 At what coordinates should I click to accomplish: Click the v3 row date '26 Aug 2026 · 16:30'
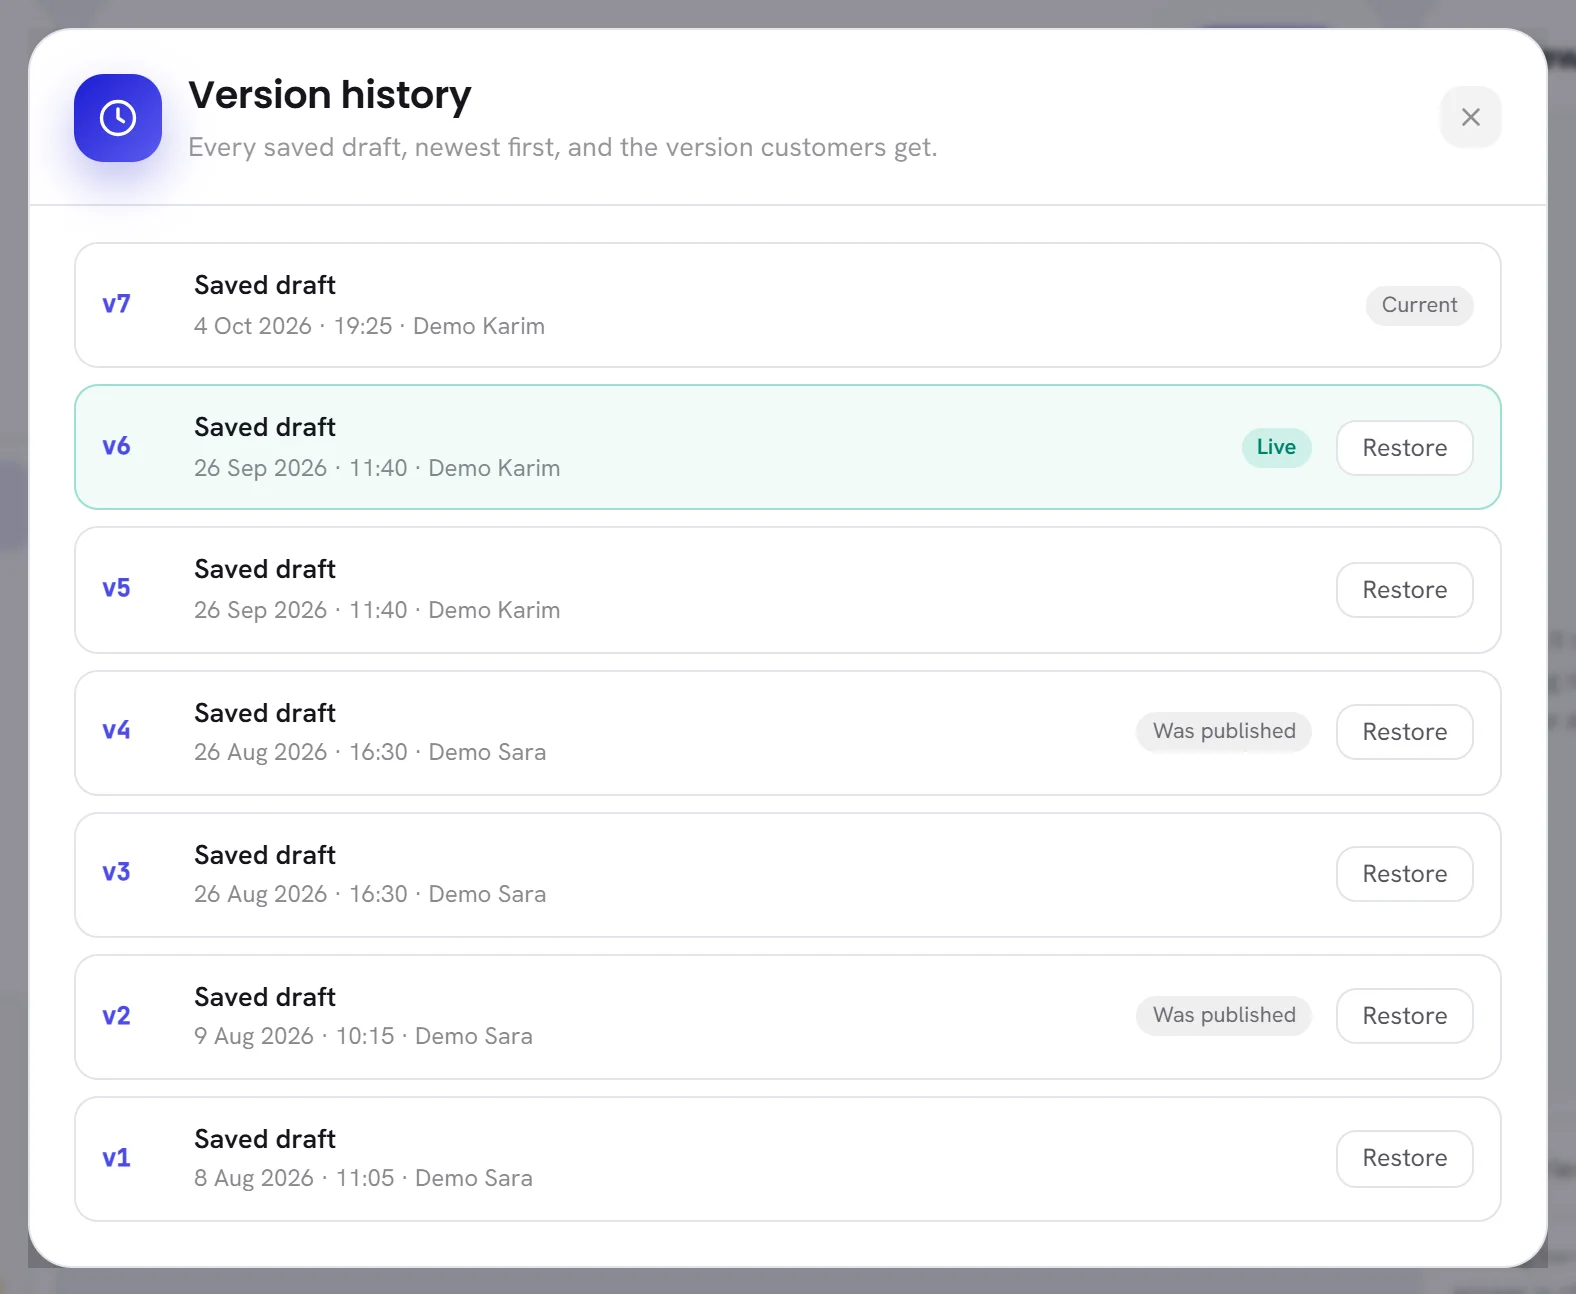301,894
